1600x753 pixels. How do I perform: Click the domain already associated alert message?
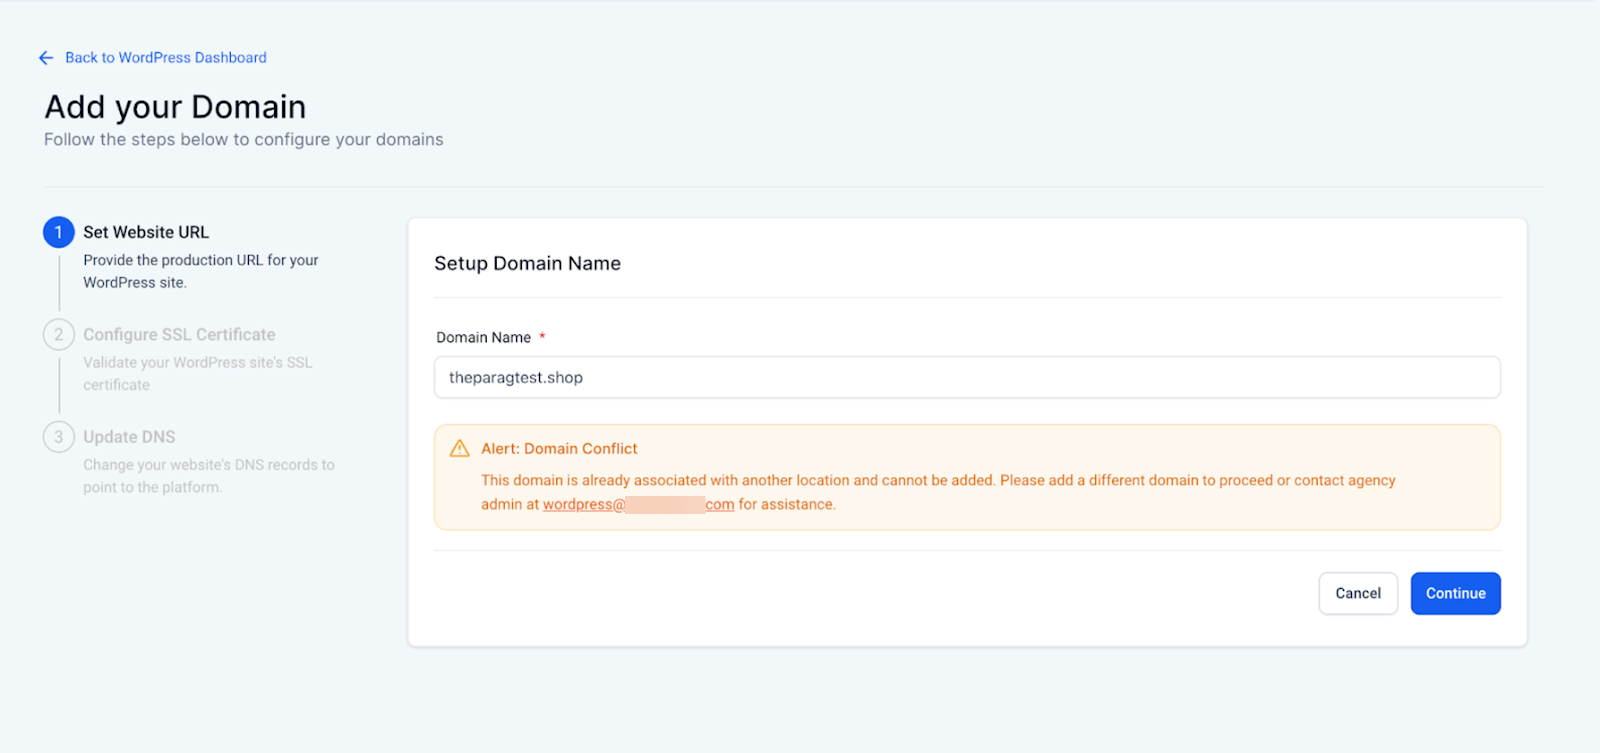click(x=937, y=481)
